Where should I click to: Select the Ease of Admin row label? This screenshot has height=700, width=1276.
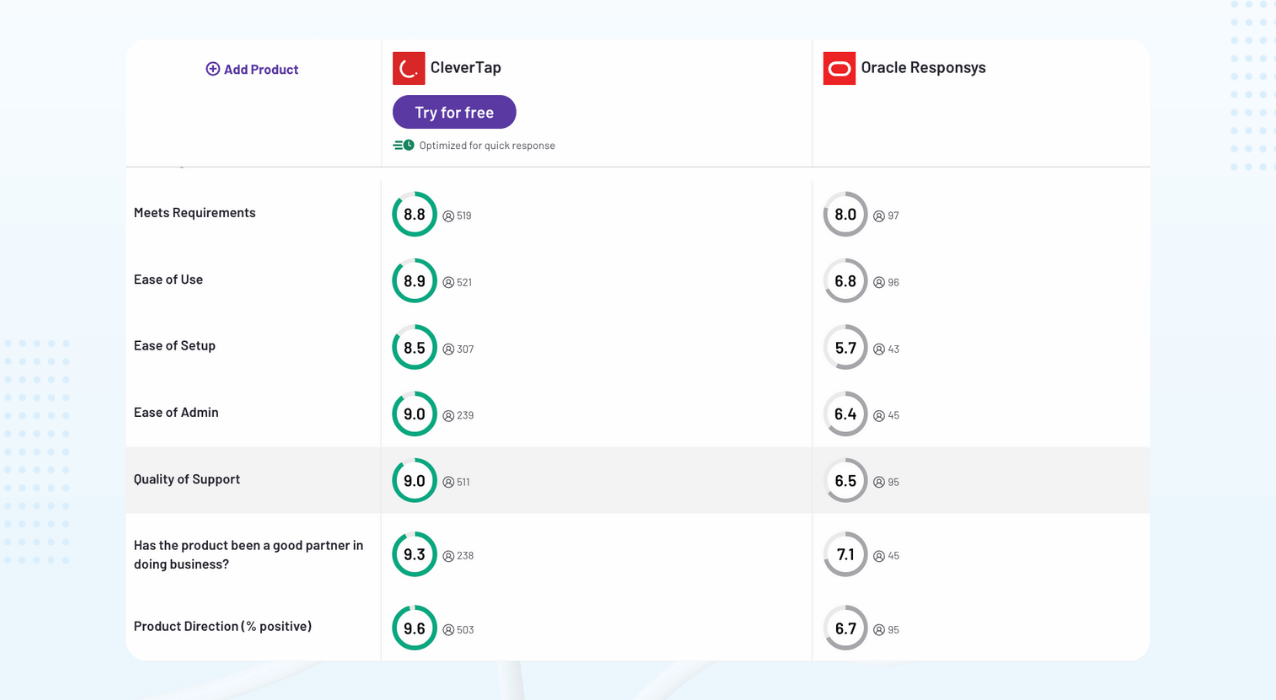(176, 412)
